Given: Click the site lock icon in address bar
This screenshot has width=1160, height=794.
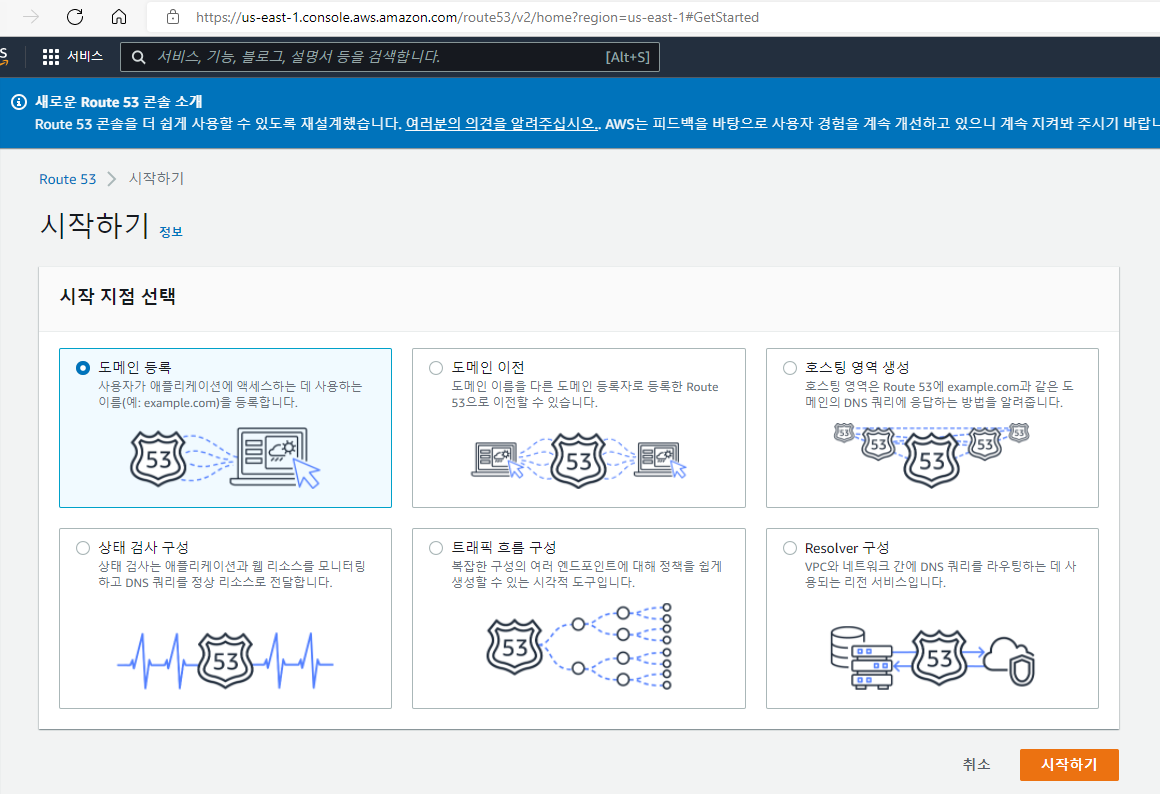Looking at the screenshot, I should coord(172,17).
